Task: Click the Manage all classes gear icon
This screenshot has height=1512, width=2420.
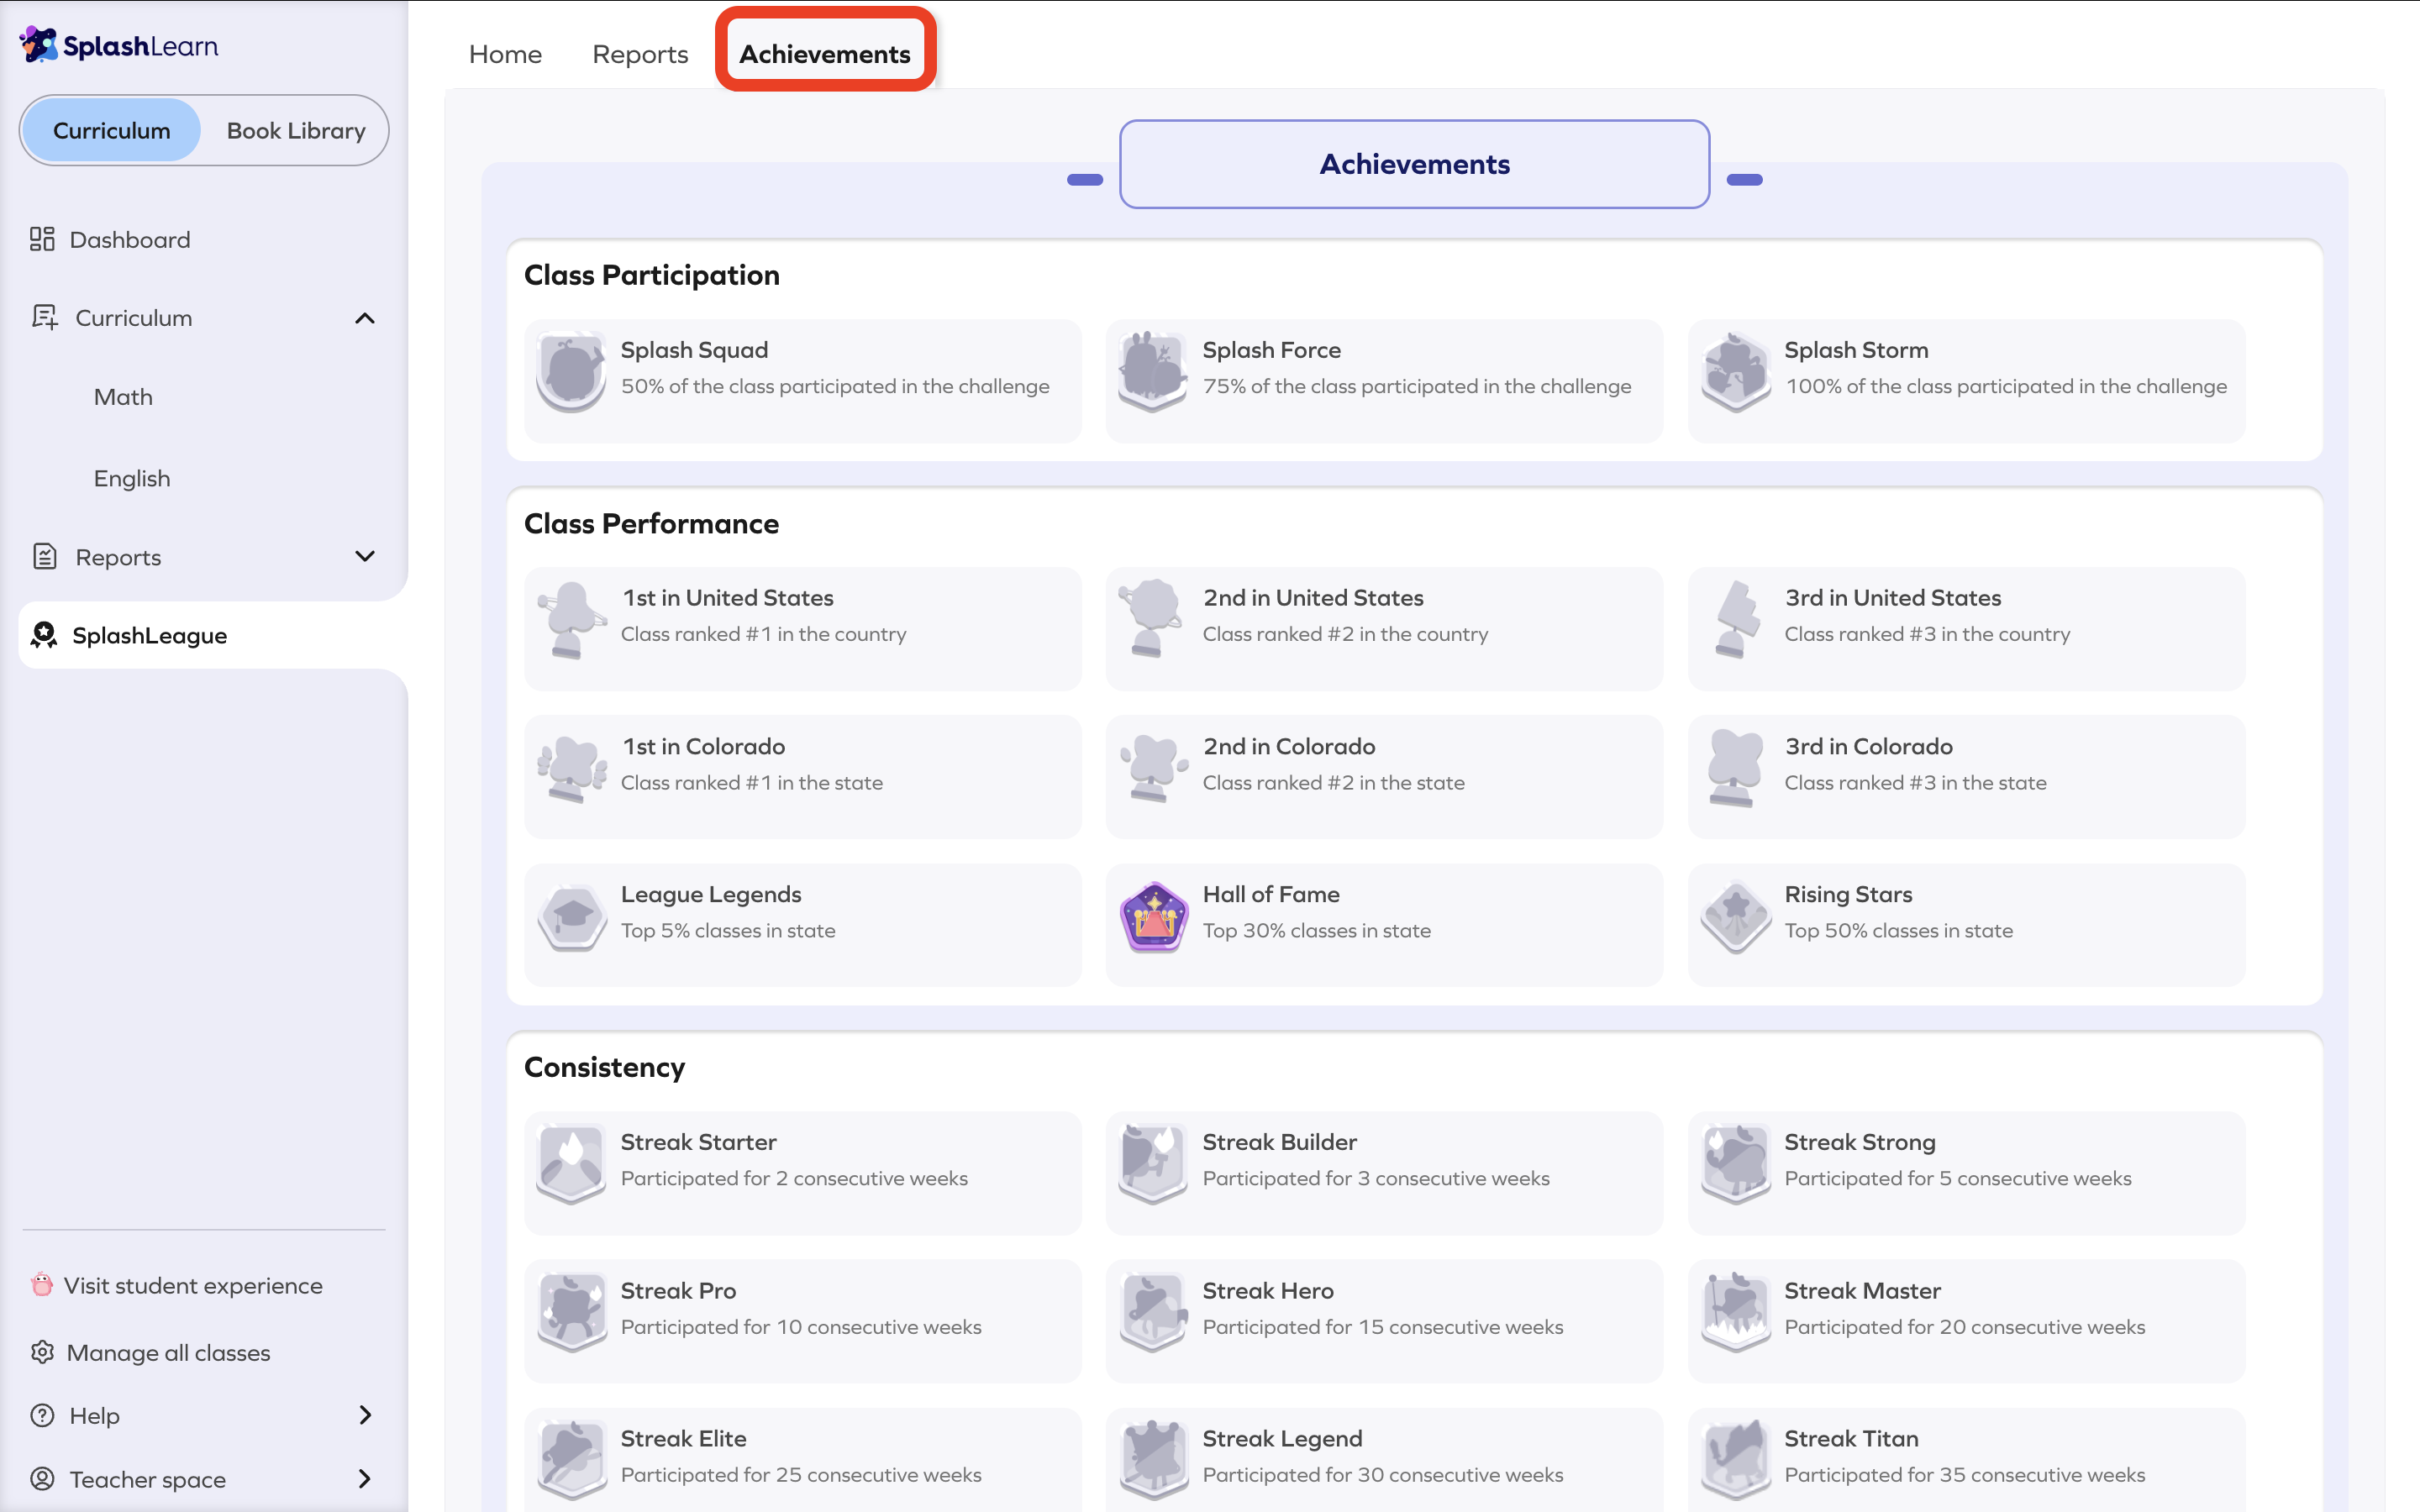Action: [42, 1352]
